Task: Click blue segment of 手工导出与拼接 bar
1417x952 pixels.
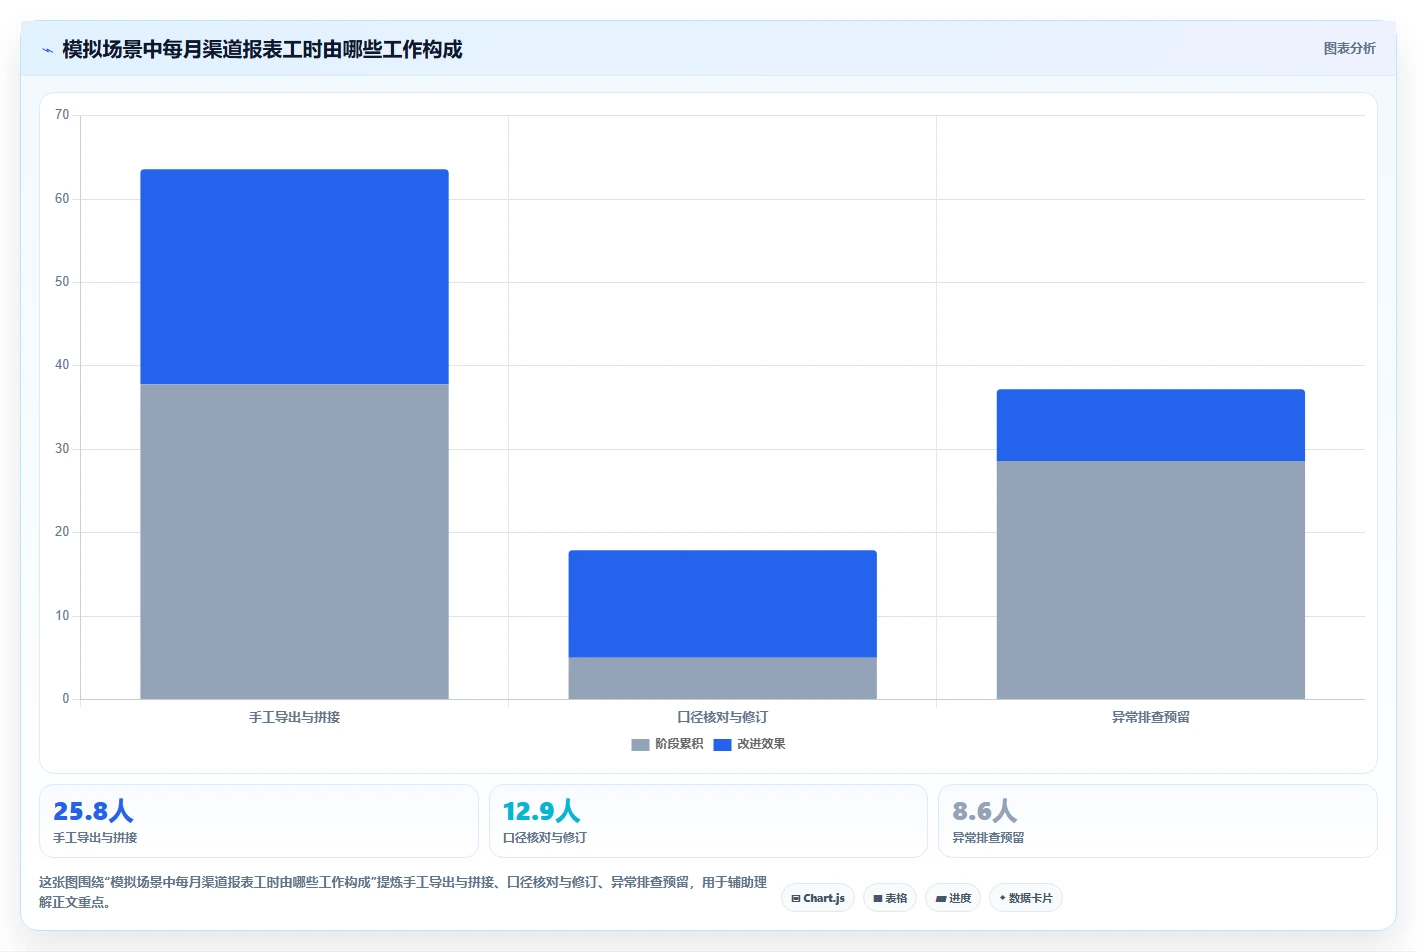Action: (x=294, y=277)
